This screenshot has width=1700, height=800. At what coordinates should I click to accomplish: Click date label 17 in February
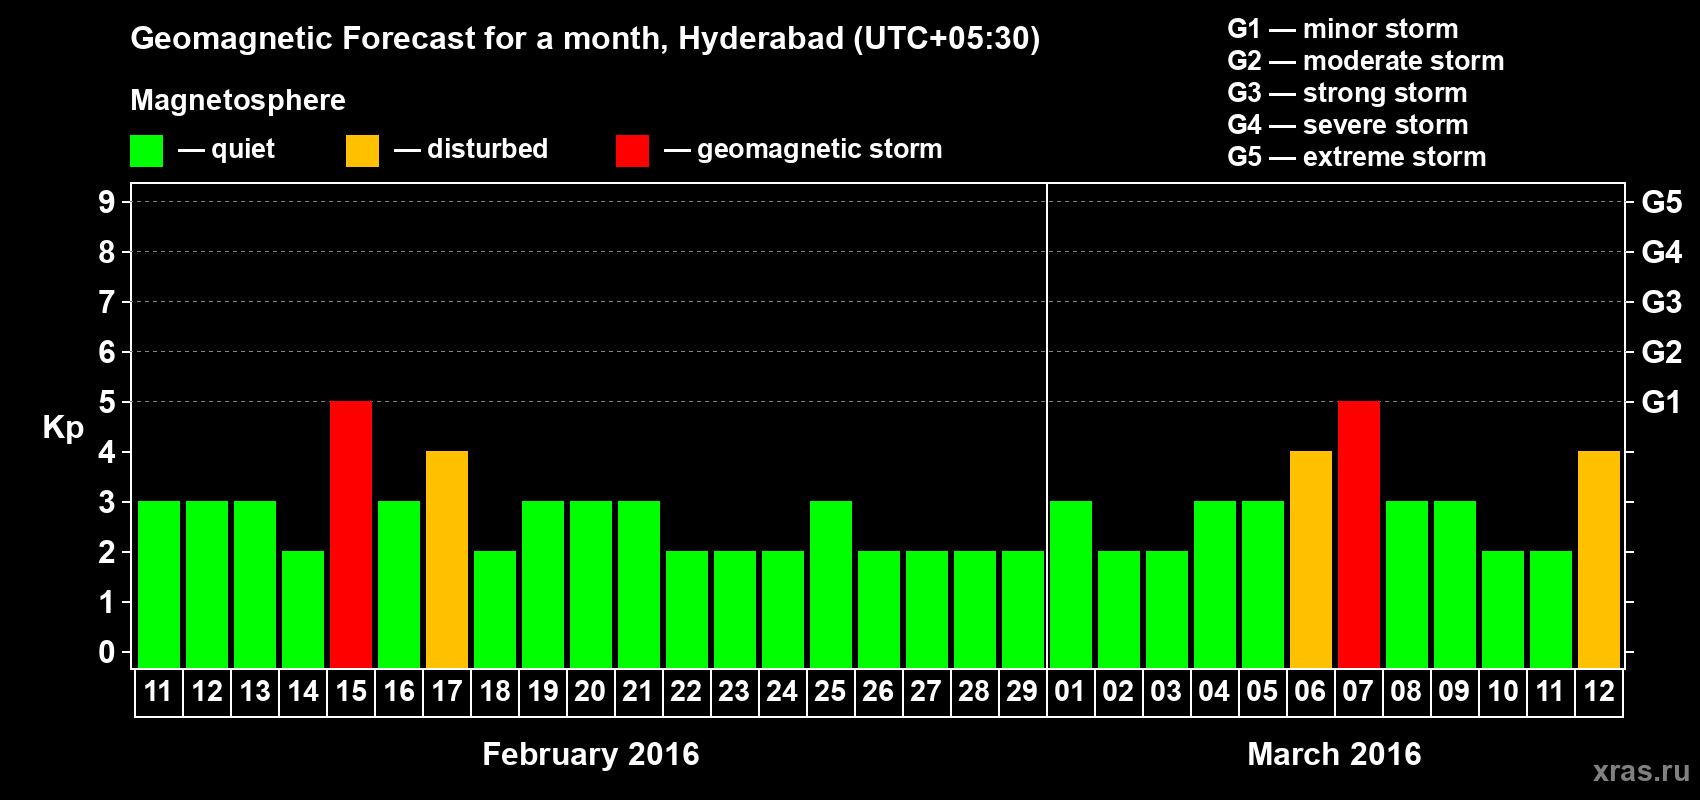pos(447,692)
